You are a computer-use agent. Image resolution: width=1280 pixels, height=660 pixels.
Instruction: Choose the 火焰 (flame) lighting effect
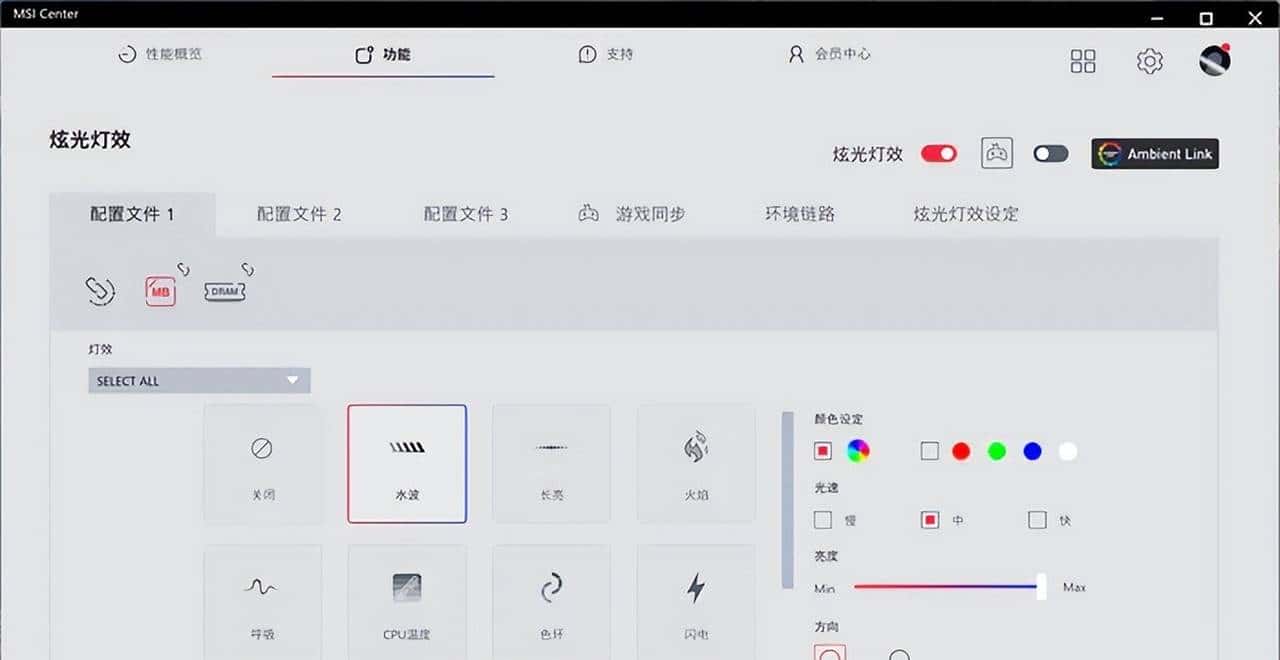[x=695, y=463]
